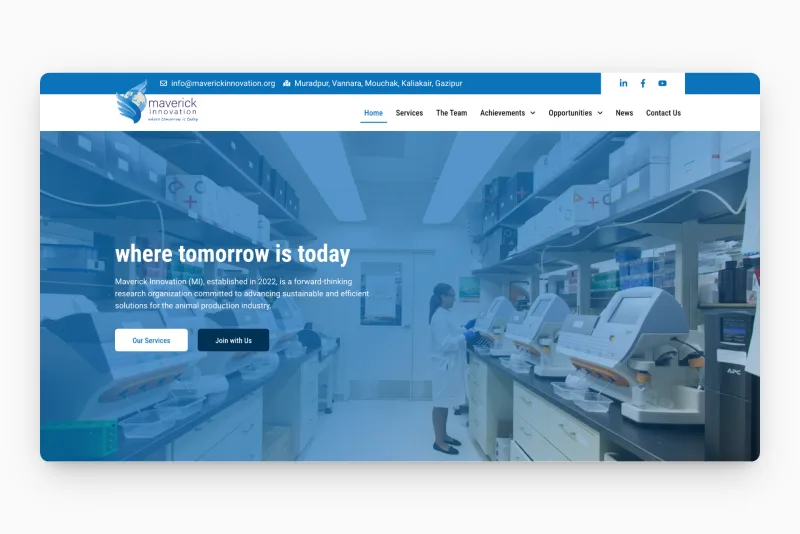The height and width of the screenshot is (534, 800).
Task: Click the Muradpur, Vannara address text
Action: 378,83
